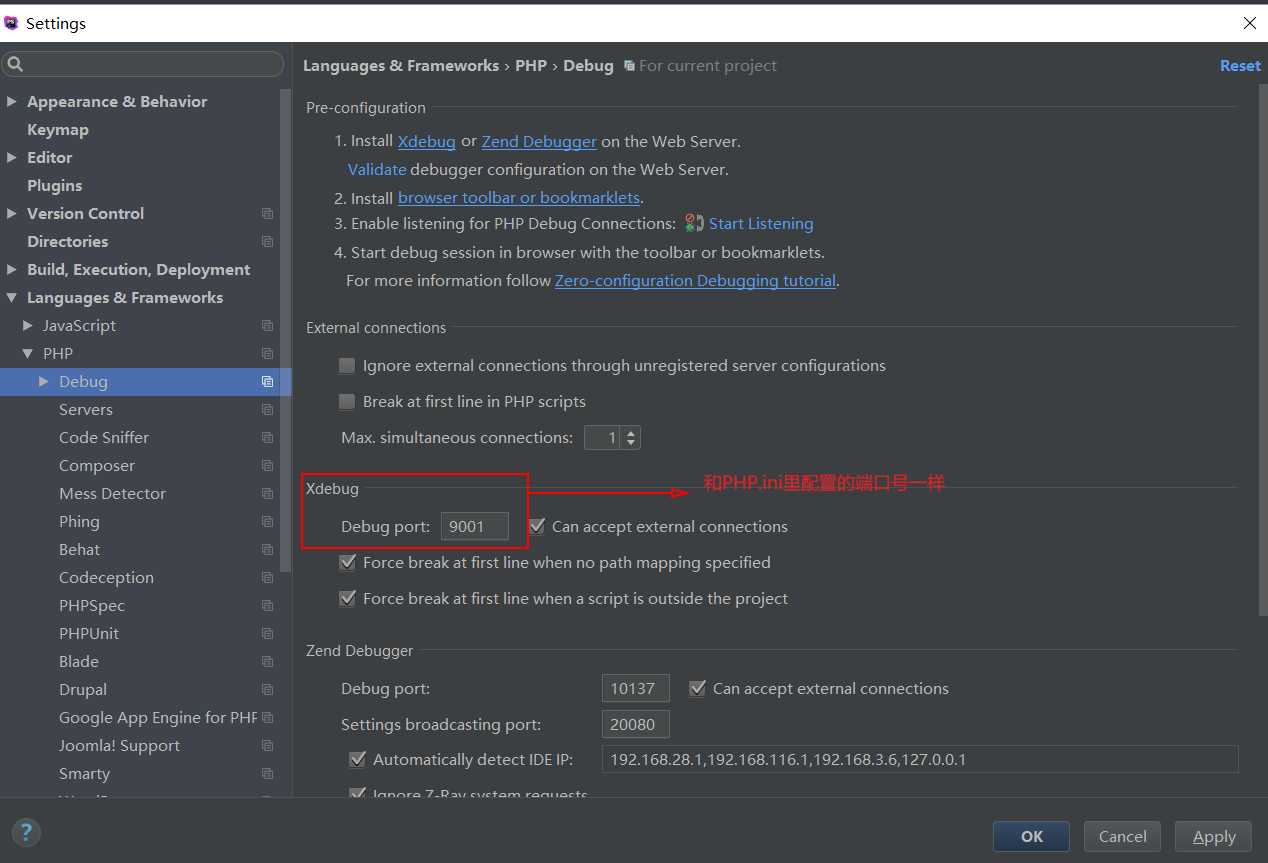The image size is (1268, 863).
Task: Open help with the question mark button
Action: point(26,832)
